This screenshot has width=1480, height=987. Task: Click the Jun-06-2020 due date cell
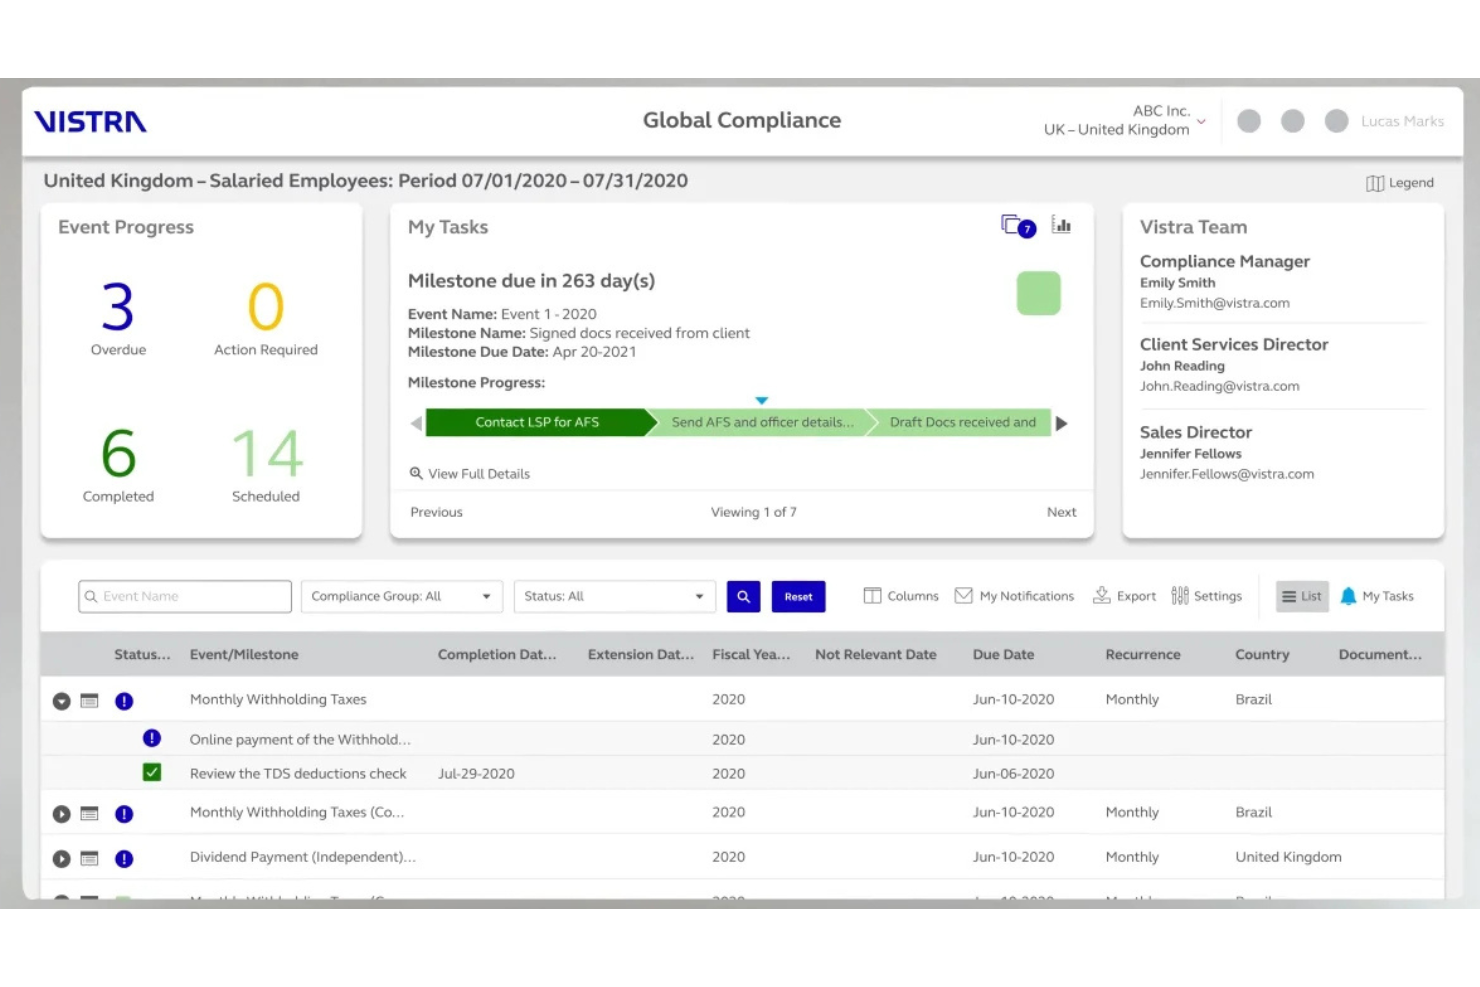1013,773
